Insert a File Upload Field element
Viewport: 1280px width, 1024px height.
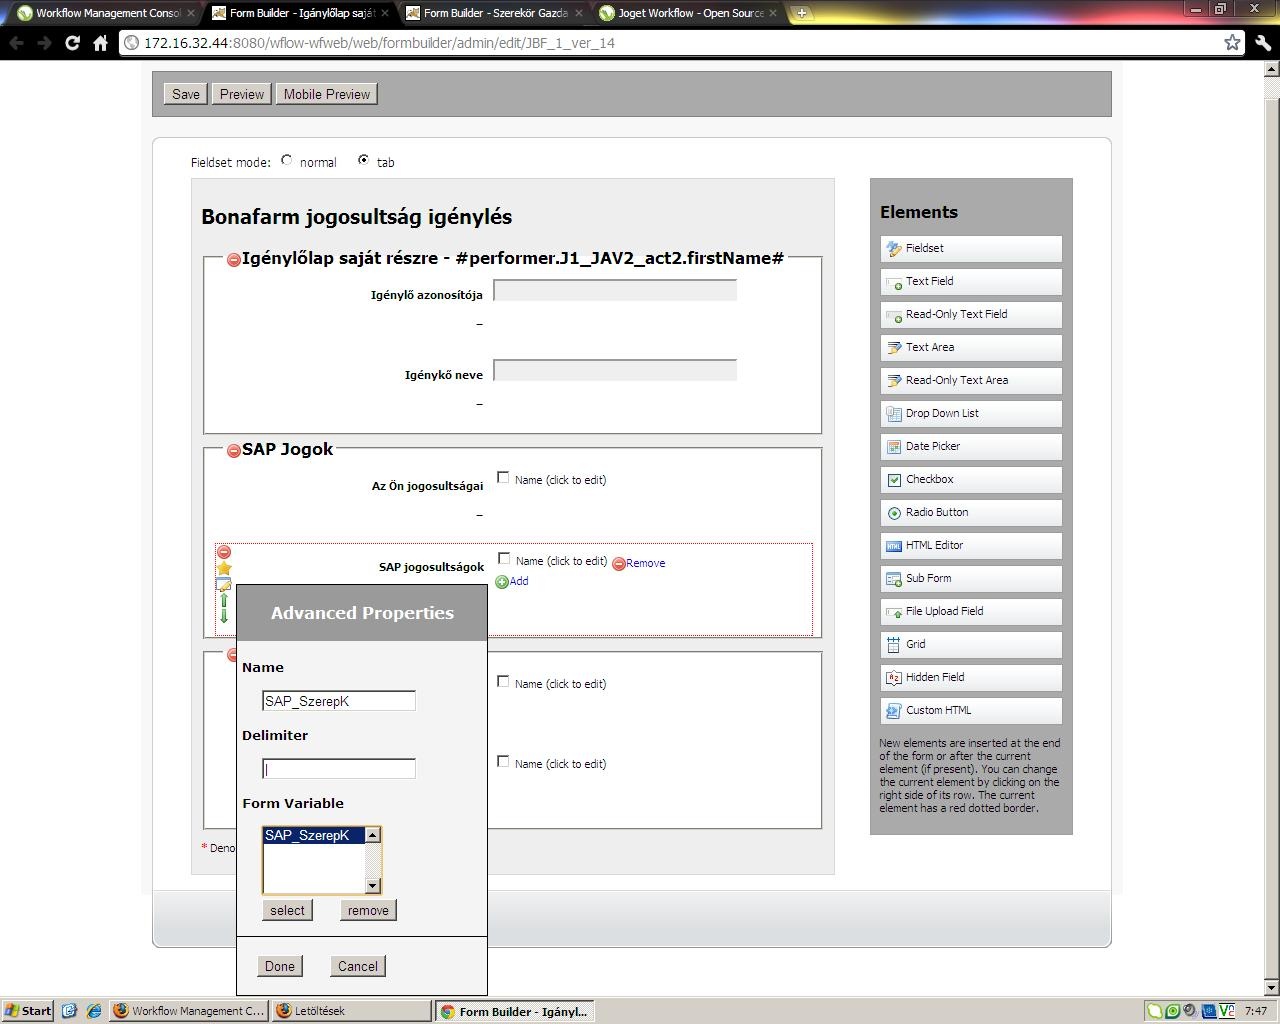[x=971, y=611]
